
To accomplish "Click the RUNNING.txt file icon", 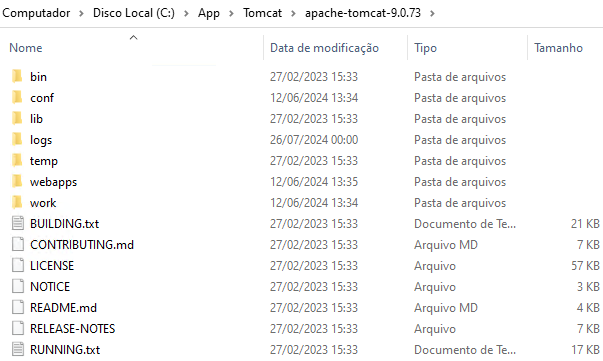I will pyautogui.click(x=18, y=349).
